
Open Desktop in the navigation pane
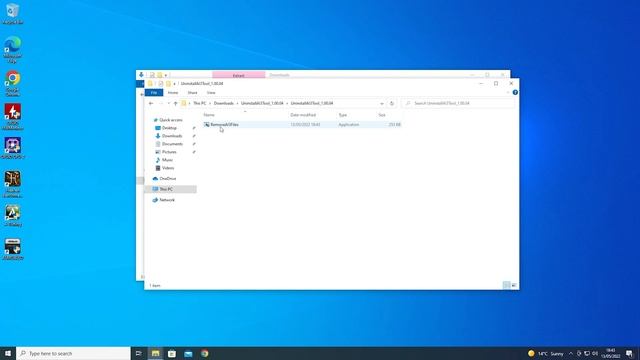[169, 128]
